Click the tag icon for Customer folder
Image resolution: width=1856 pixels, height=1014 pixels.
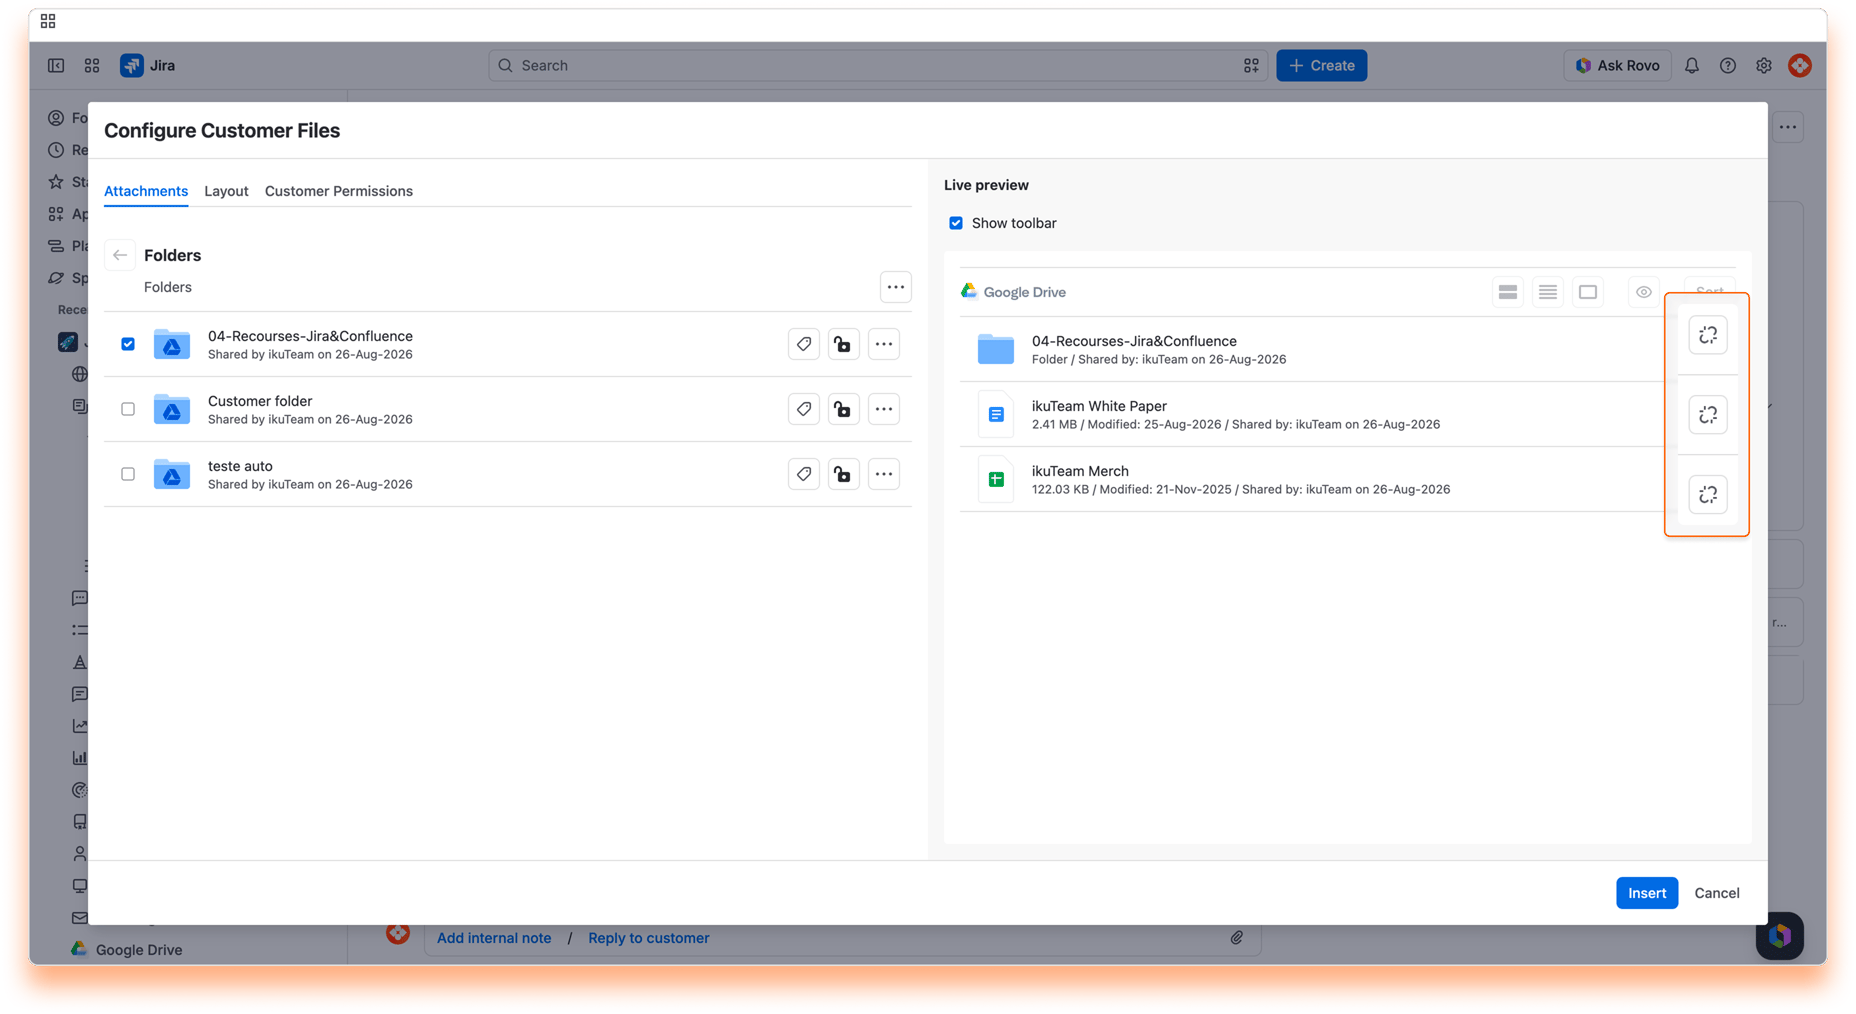[804, 409]
